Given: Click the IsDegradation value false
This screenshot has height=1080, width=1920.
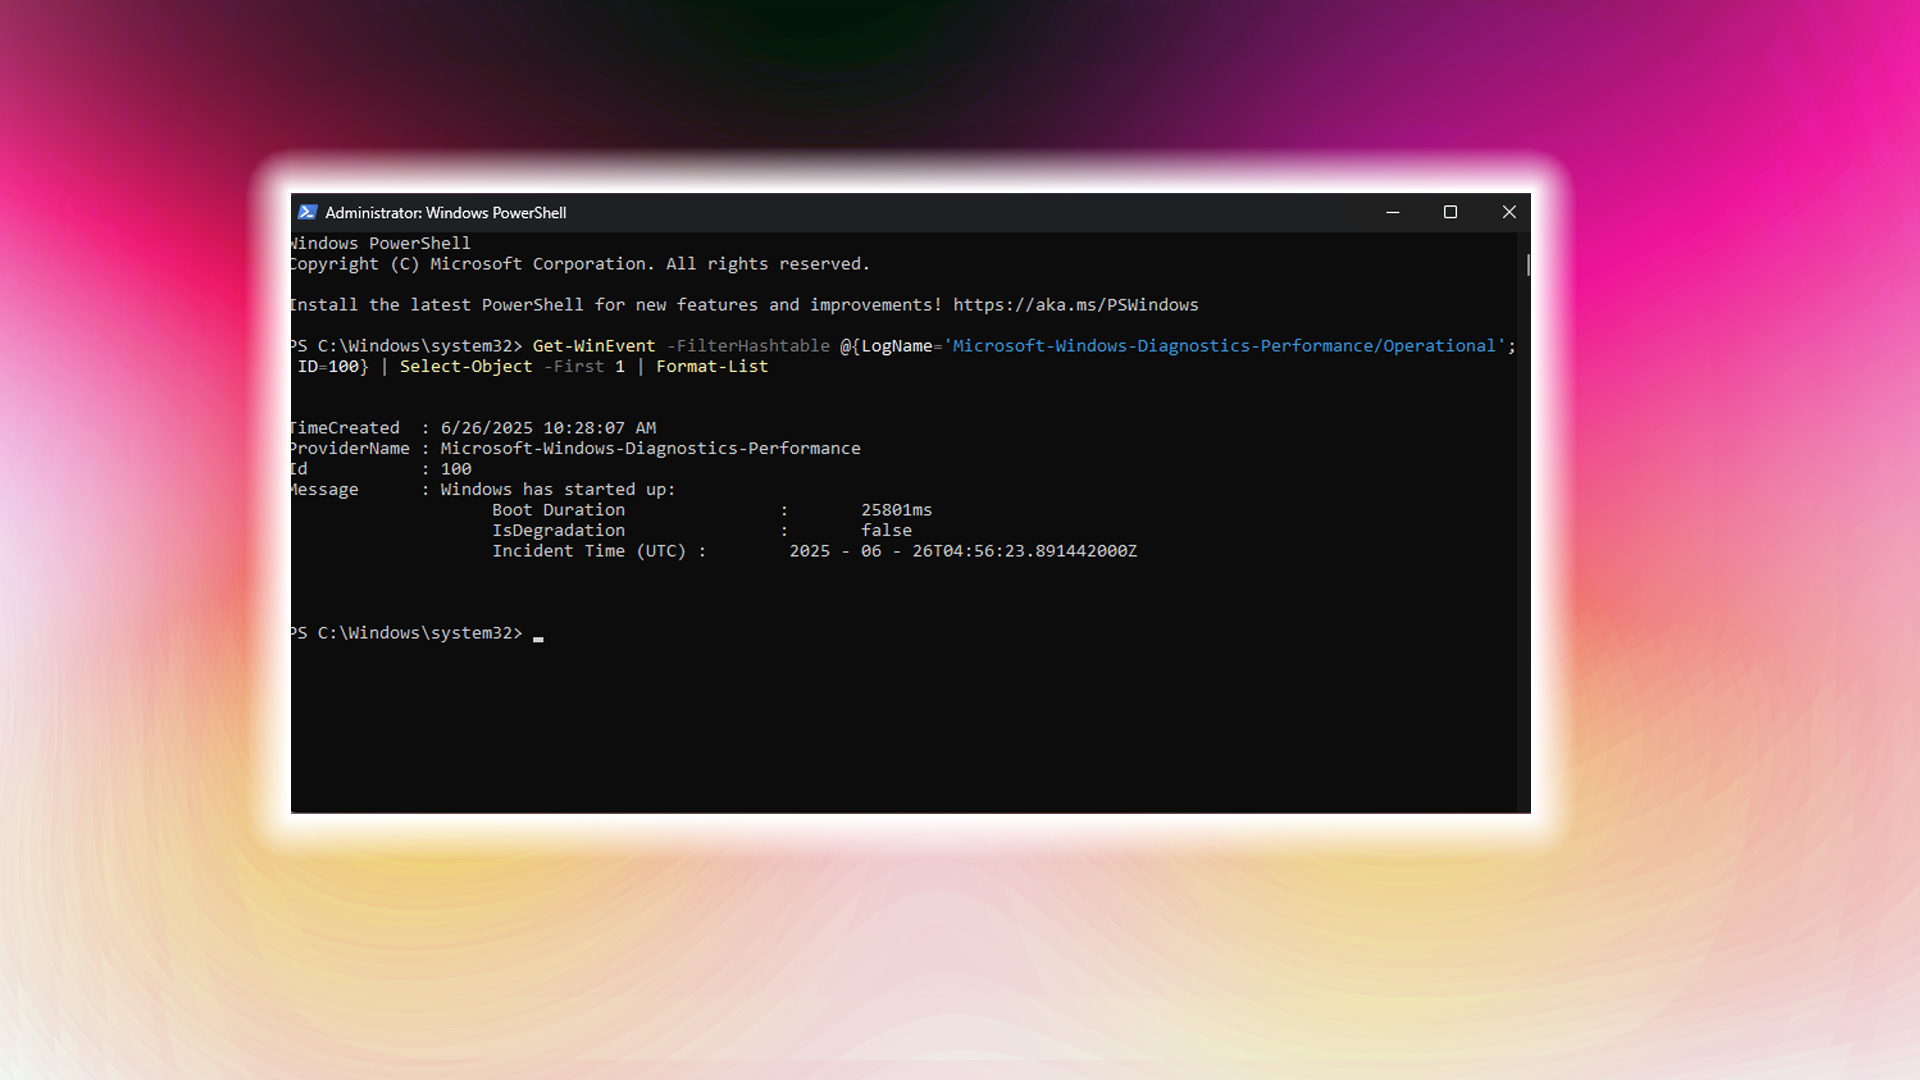Looking at the screenshot, I should pos(886,531).
